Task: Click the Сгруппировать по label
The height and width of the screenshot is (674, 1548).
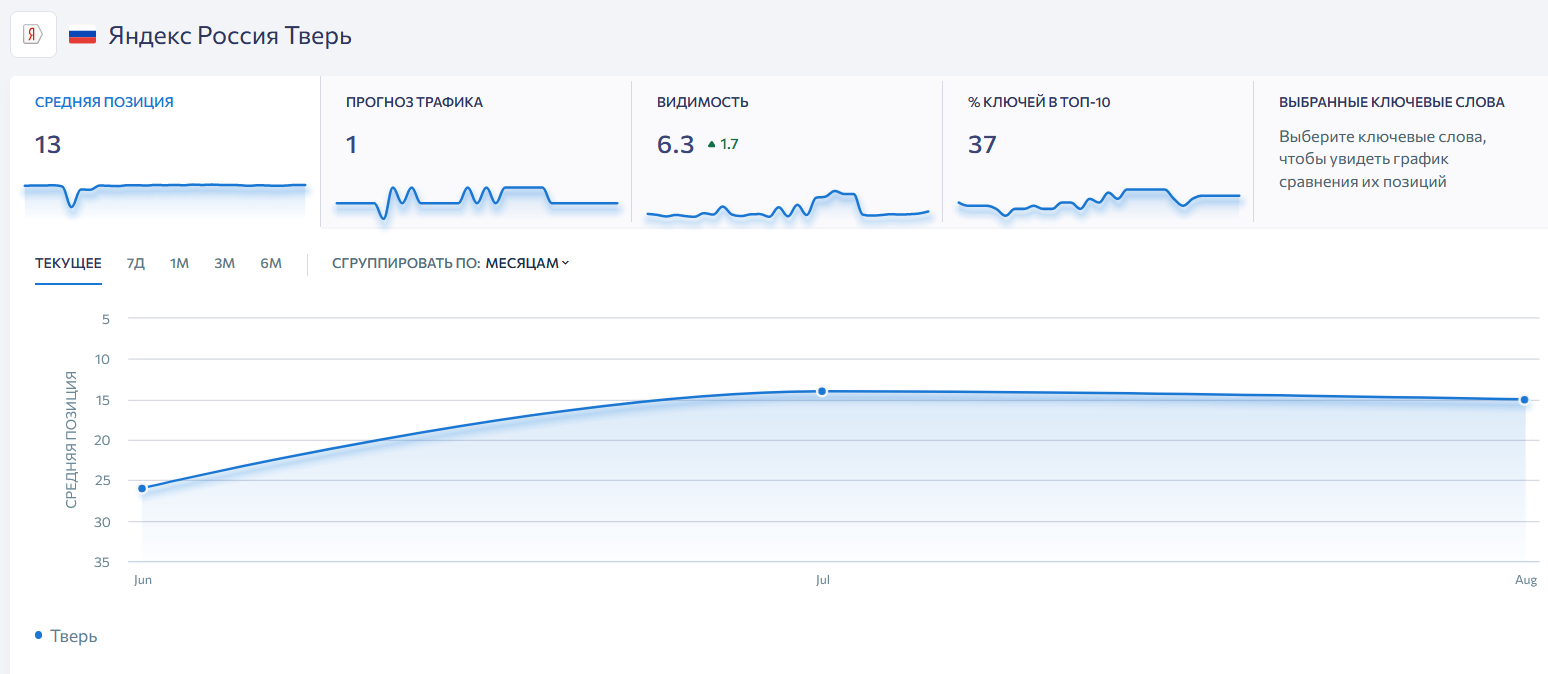Action: click(406, 264)
